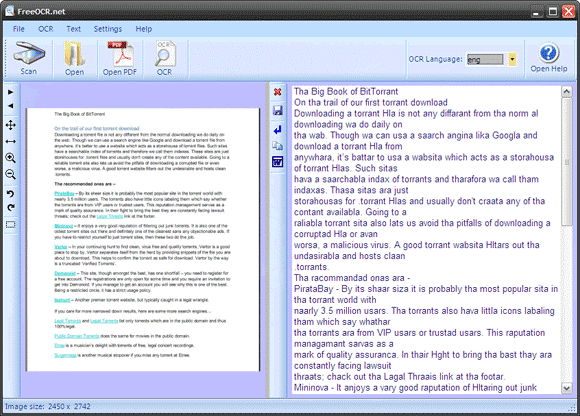Open an image with the Open folder icon
The height and width of the screenshot is (416, 580).
click(x=75, y=59)
